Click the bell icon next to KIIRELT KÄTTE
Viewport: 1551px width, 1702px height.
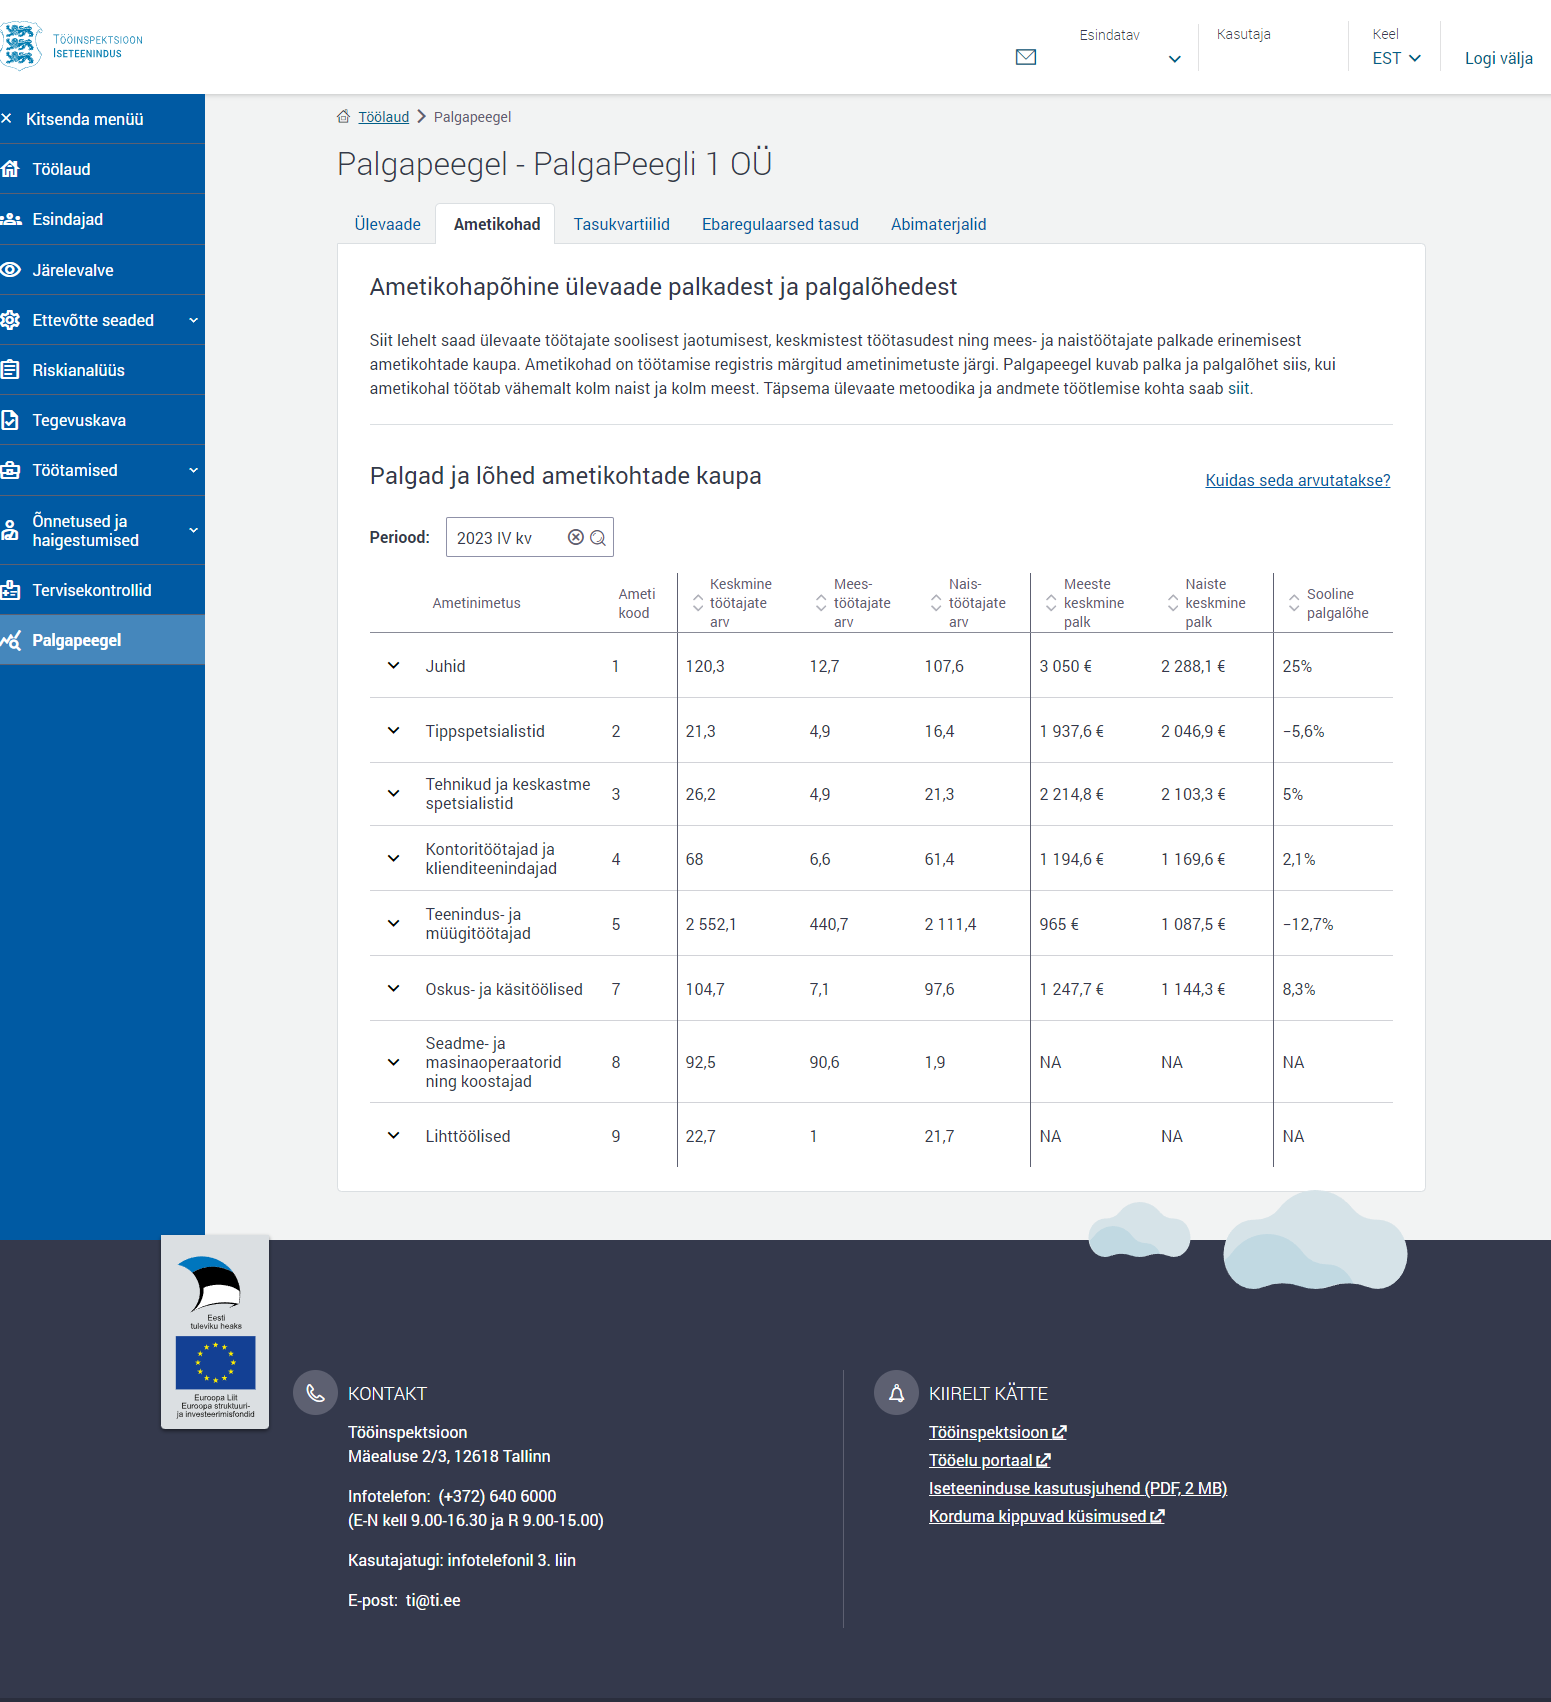click(897, 1393)
